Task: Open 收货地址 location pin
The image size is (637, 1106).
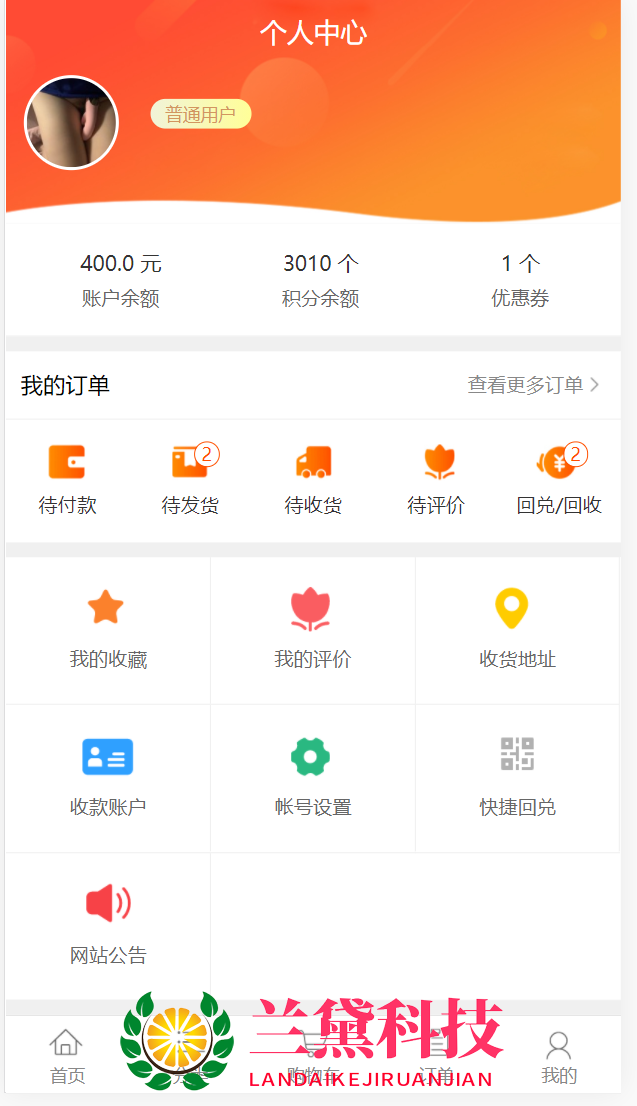Action: point(512,608)
